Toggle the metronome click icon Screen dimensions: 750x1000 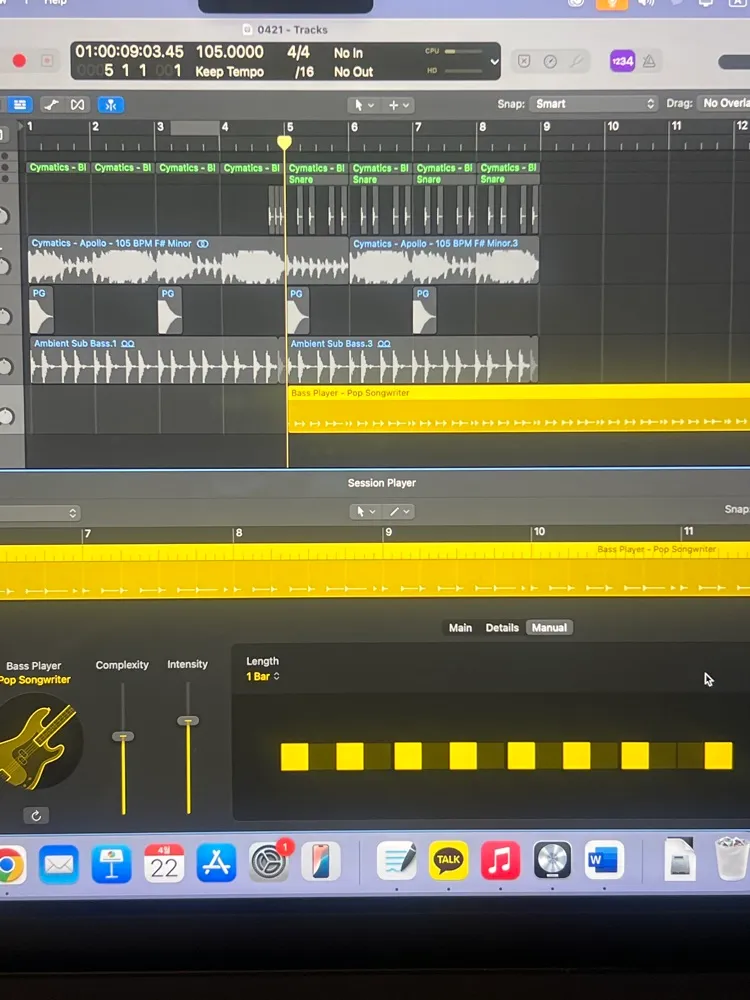[x=649, y=61]
